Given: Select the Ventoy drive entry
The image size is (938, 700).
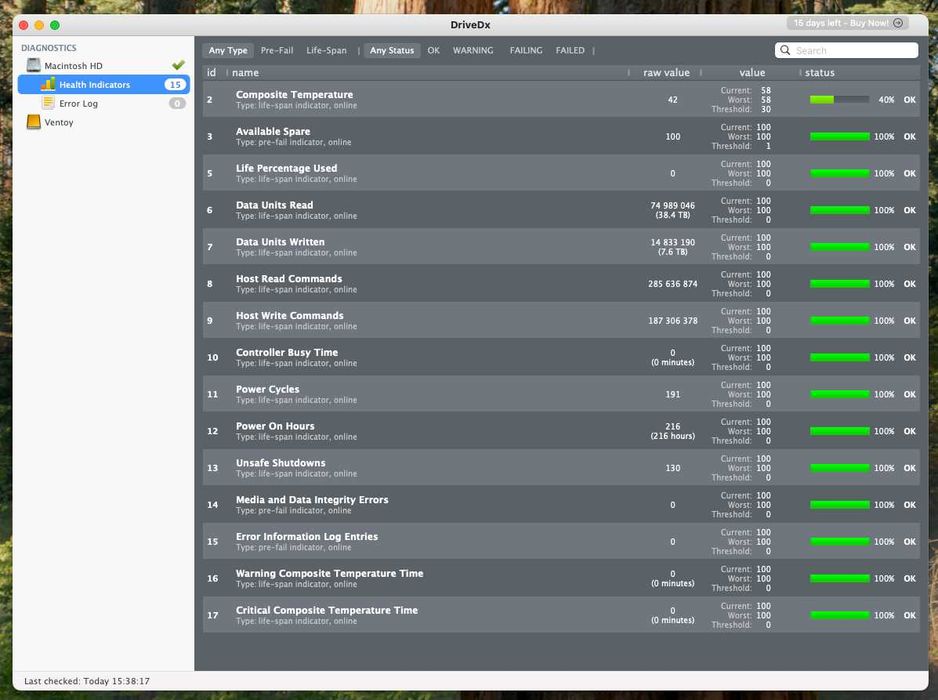Looking at the screenshot, I should click(59, 122).
